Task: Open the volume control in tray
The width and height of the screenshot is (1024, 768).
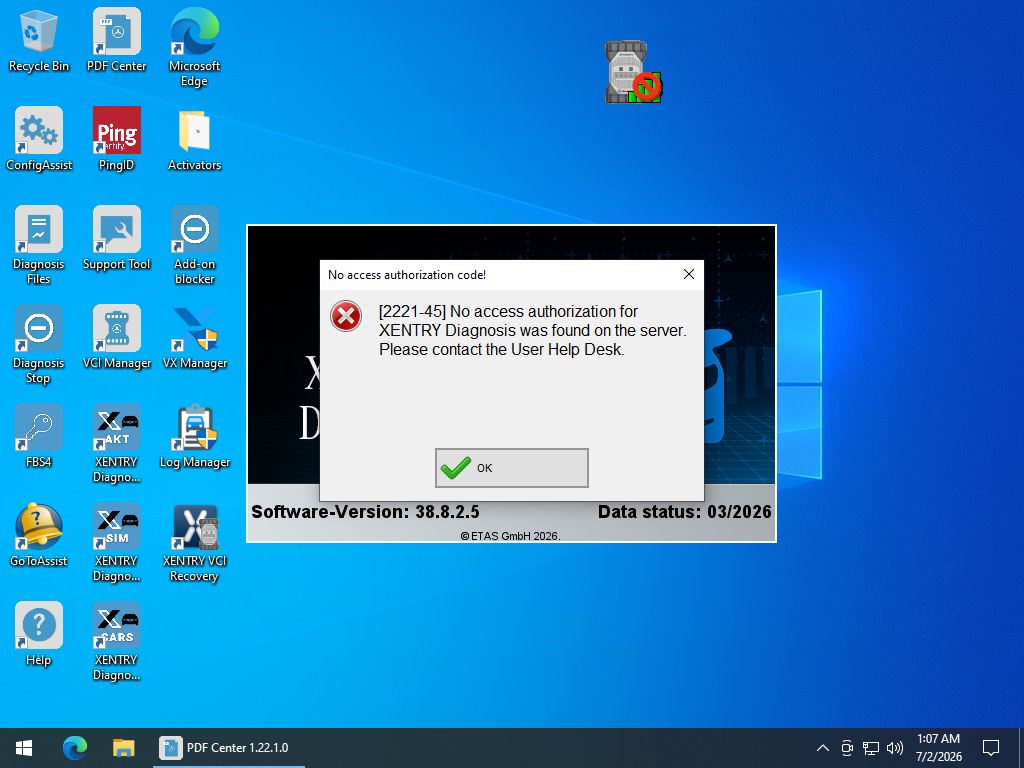Action: 895,748
